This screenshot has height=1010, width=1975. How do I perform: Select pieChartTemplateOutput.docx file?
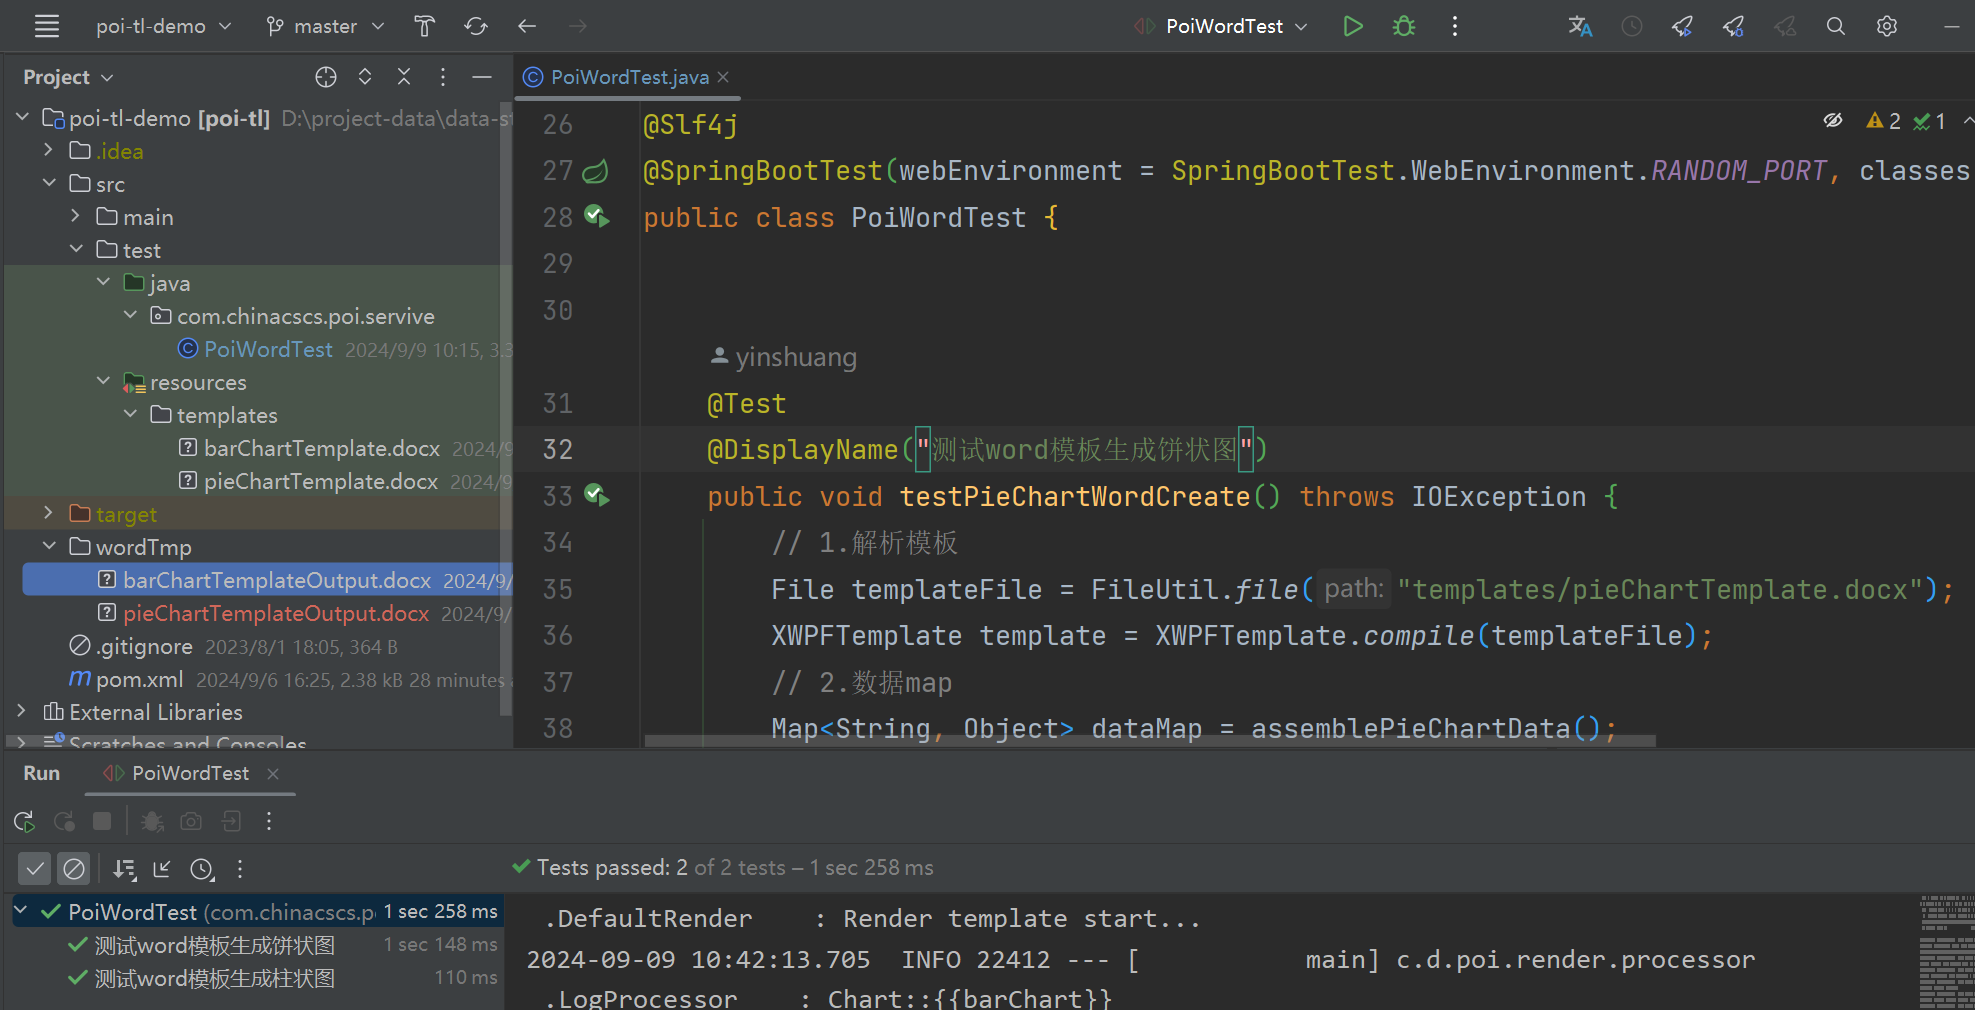coord(276,613)
